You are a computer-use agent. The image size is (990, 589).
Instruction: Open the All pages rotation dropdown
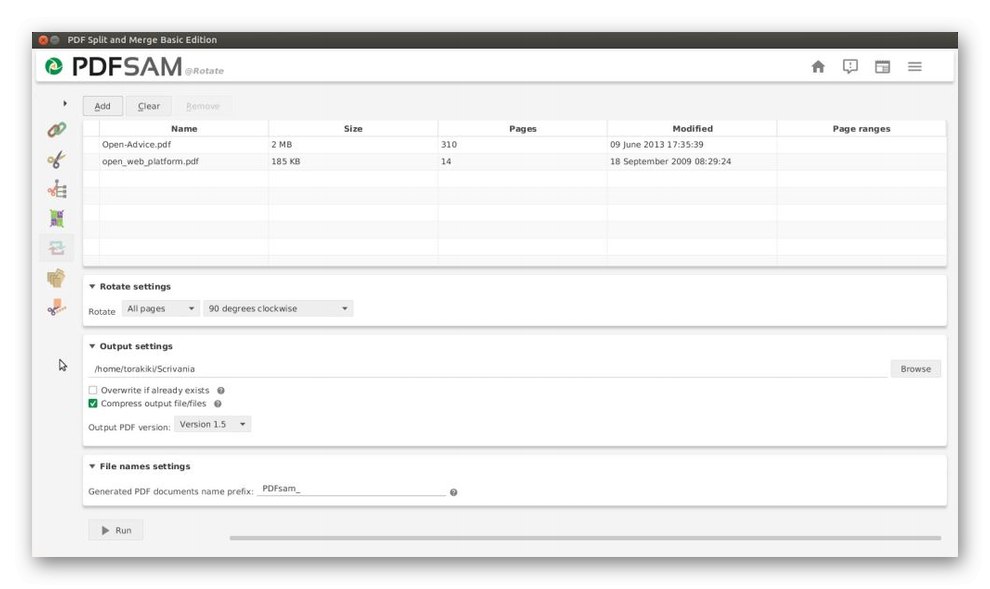click(x=160, y=309)
